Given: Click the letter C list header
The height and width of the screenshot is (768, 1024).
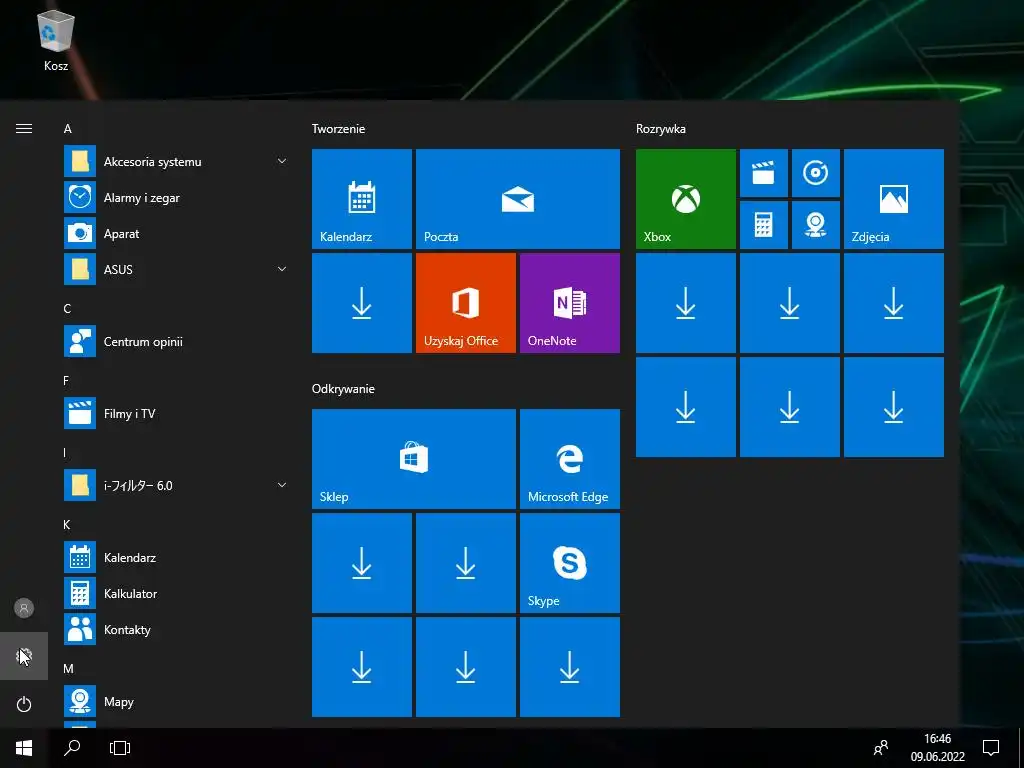Looking at the screenshot, I should pyautogui.click(x=67, y=308).
